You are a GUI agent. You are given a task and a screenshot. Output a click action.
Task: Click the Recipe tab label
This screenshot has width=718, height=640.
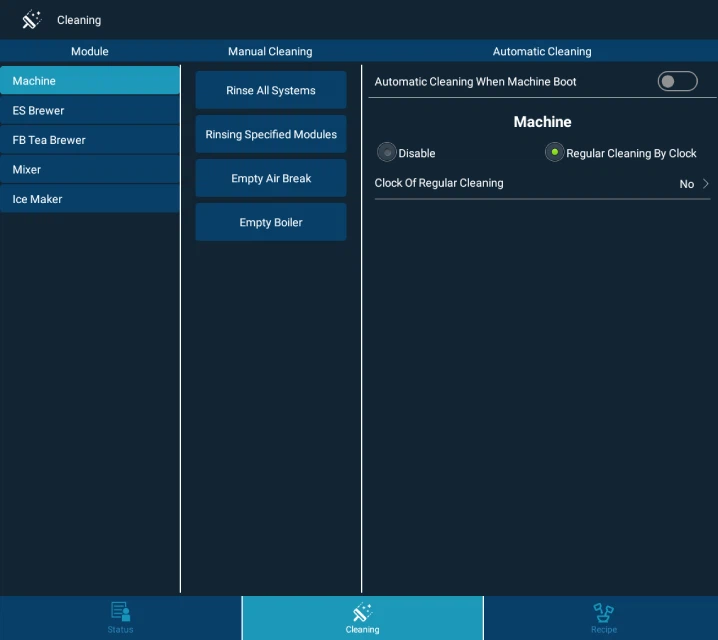(x=603, y=630)
